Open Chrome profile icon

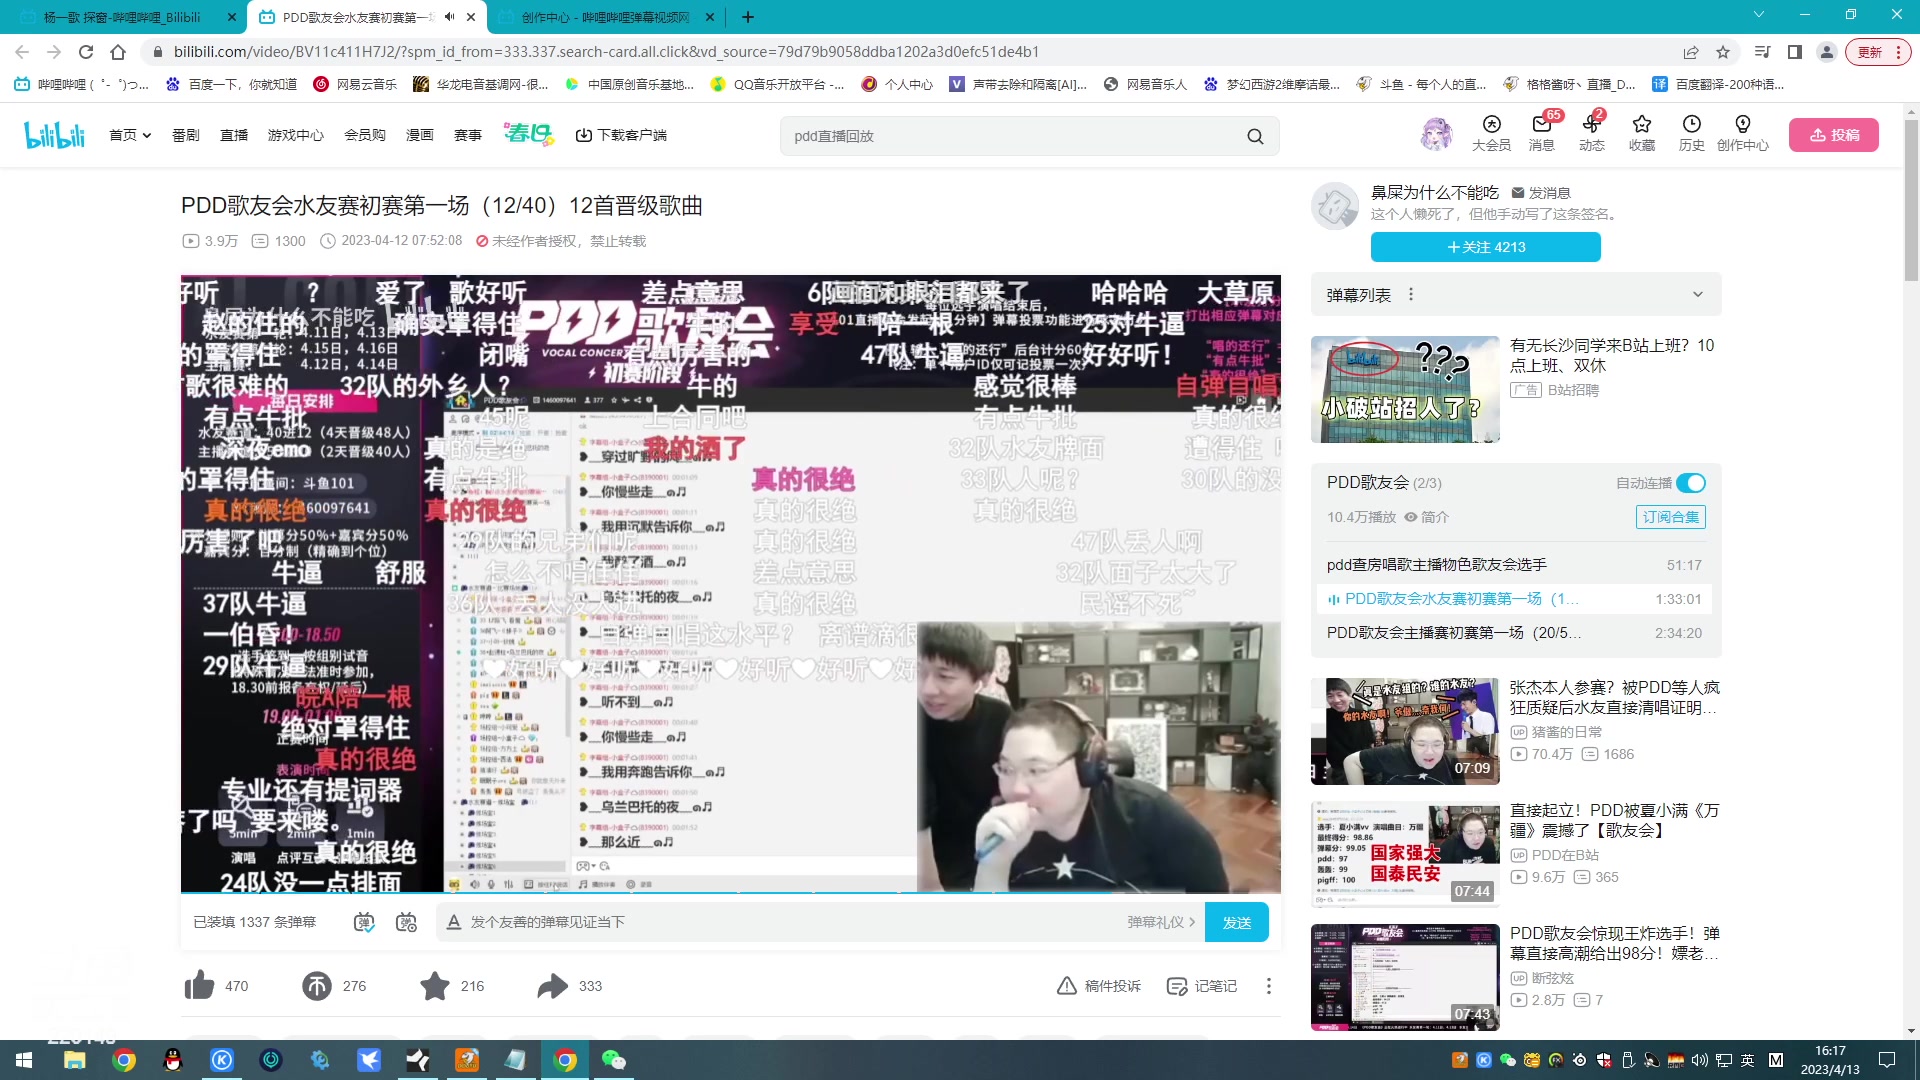[1827, 52]
